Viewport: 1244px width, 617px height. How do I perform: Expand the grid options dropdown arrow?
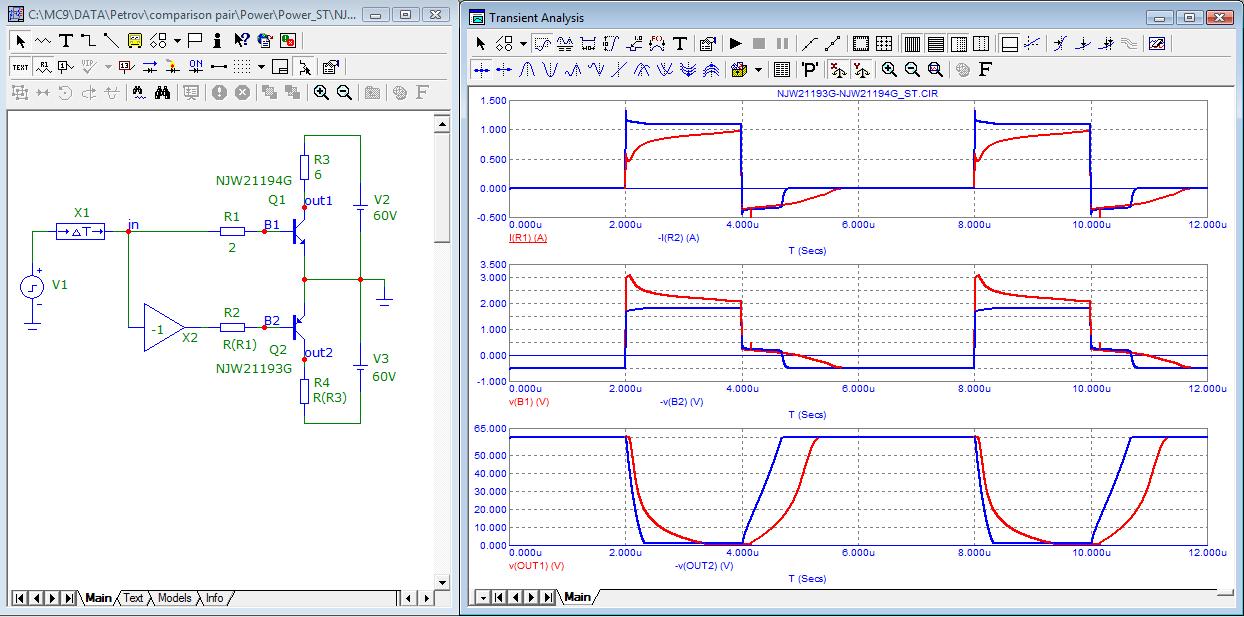261,66
